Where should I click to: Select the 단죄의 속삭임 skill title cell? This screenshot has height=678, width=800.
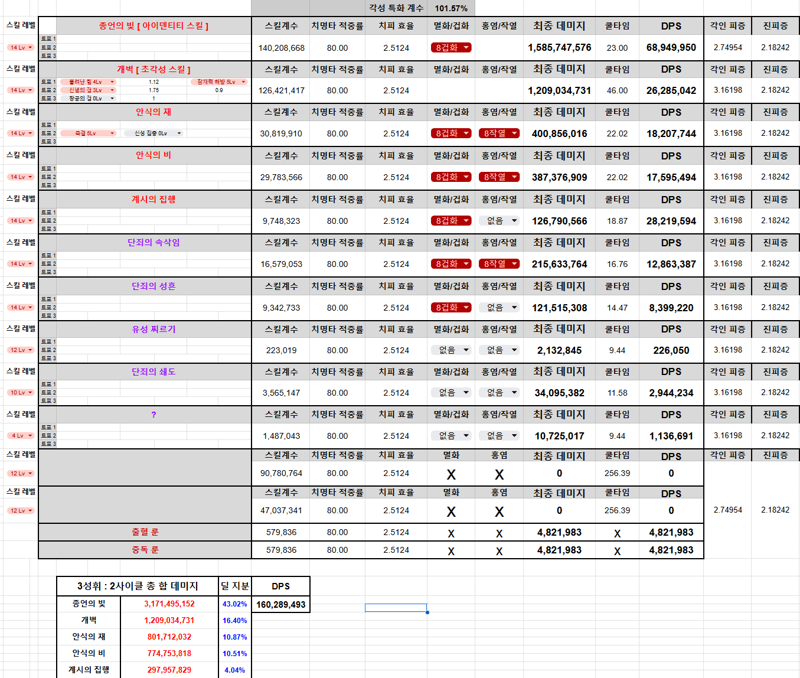154,243
